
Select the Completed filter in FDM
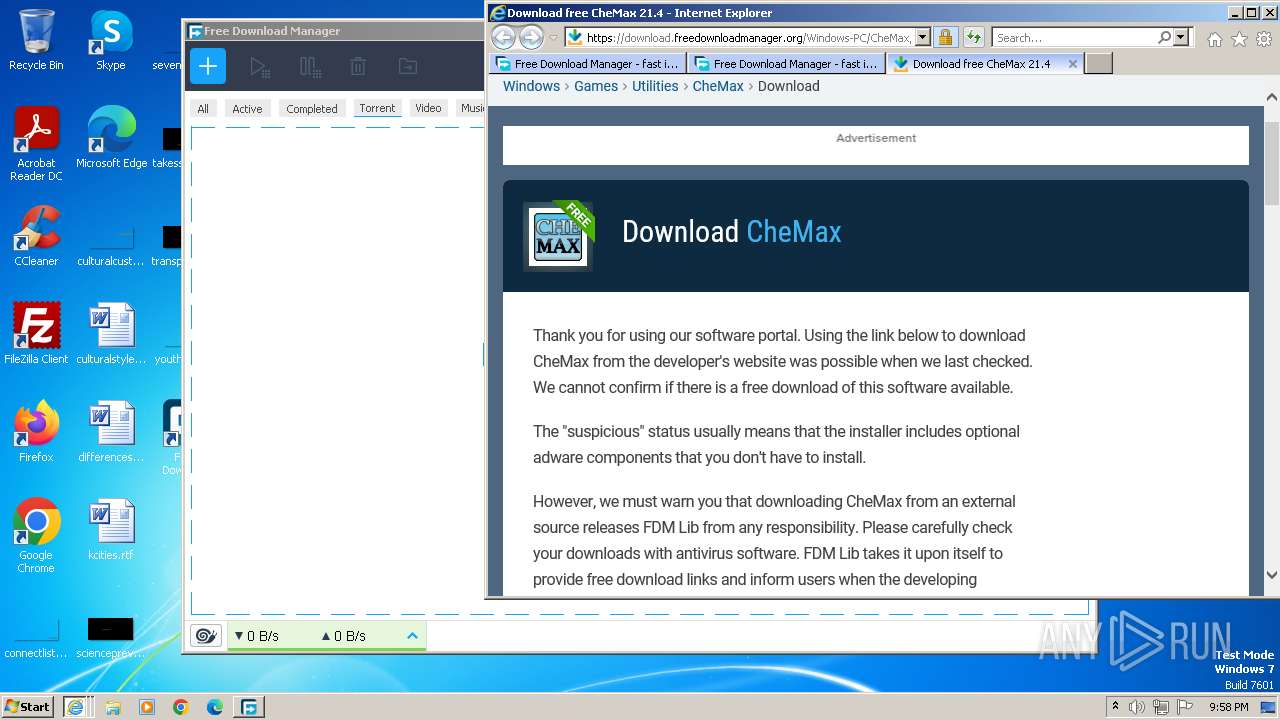tap(312, 109)
